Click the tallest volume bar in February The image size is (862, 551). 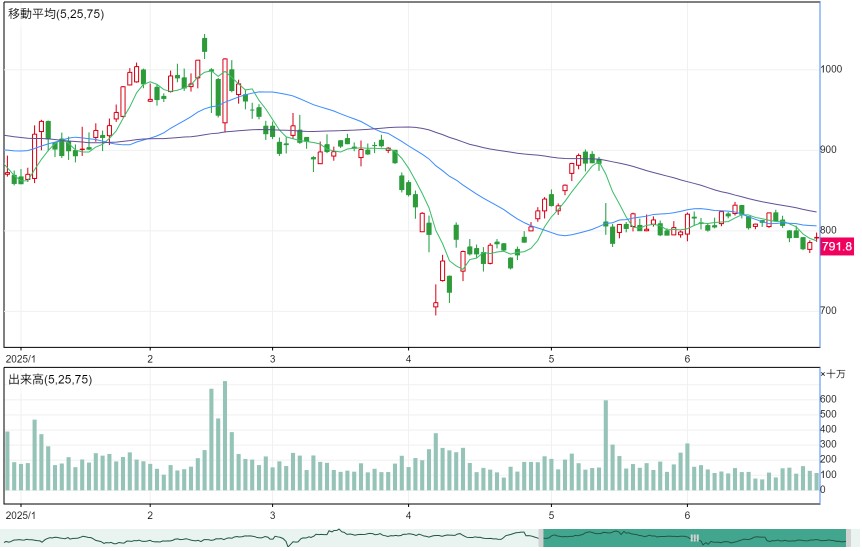[225, 436]
